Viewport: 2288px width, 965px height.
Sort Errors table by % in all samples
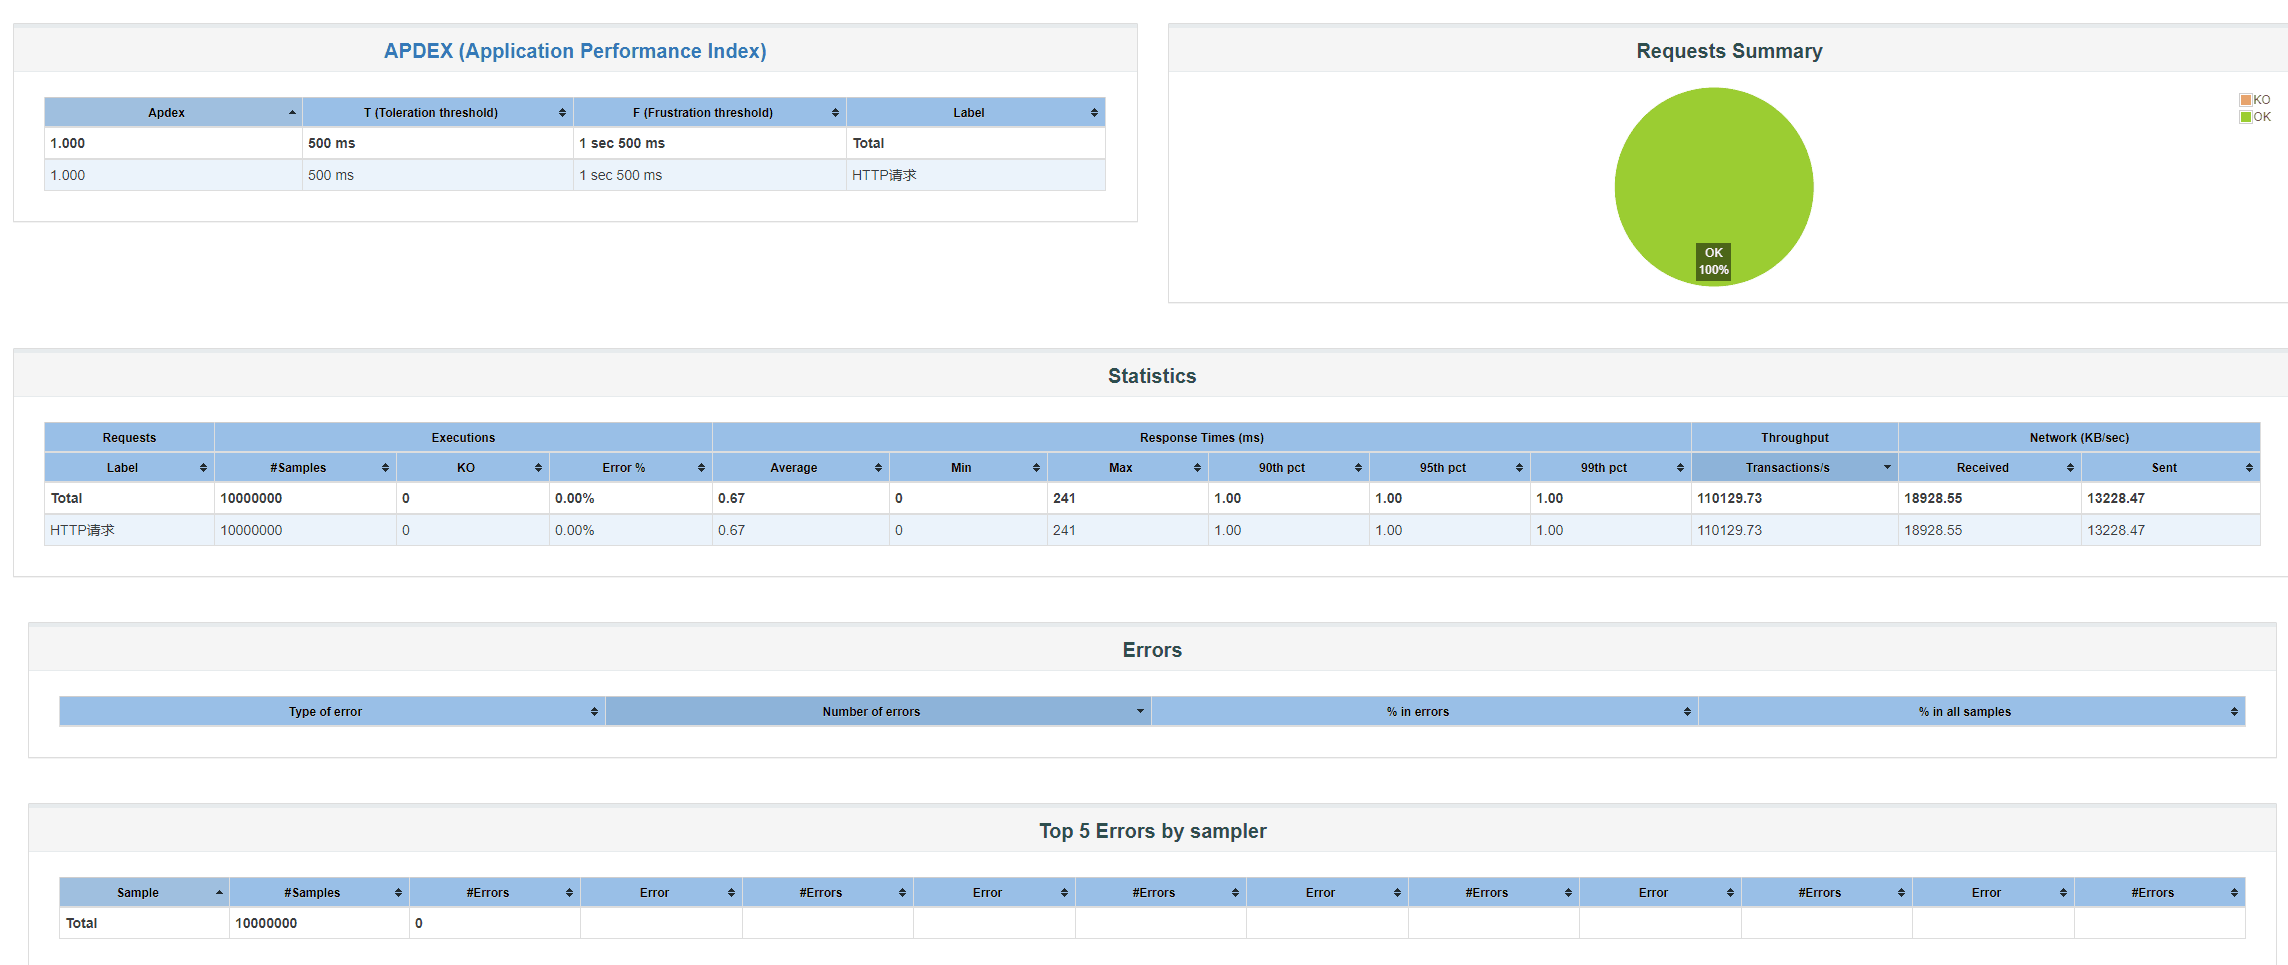[x=1972, y=711]
